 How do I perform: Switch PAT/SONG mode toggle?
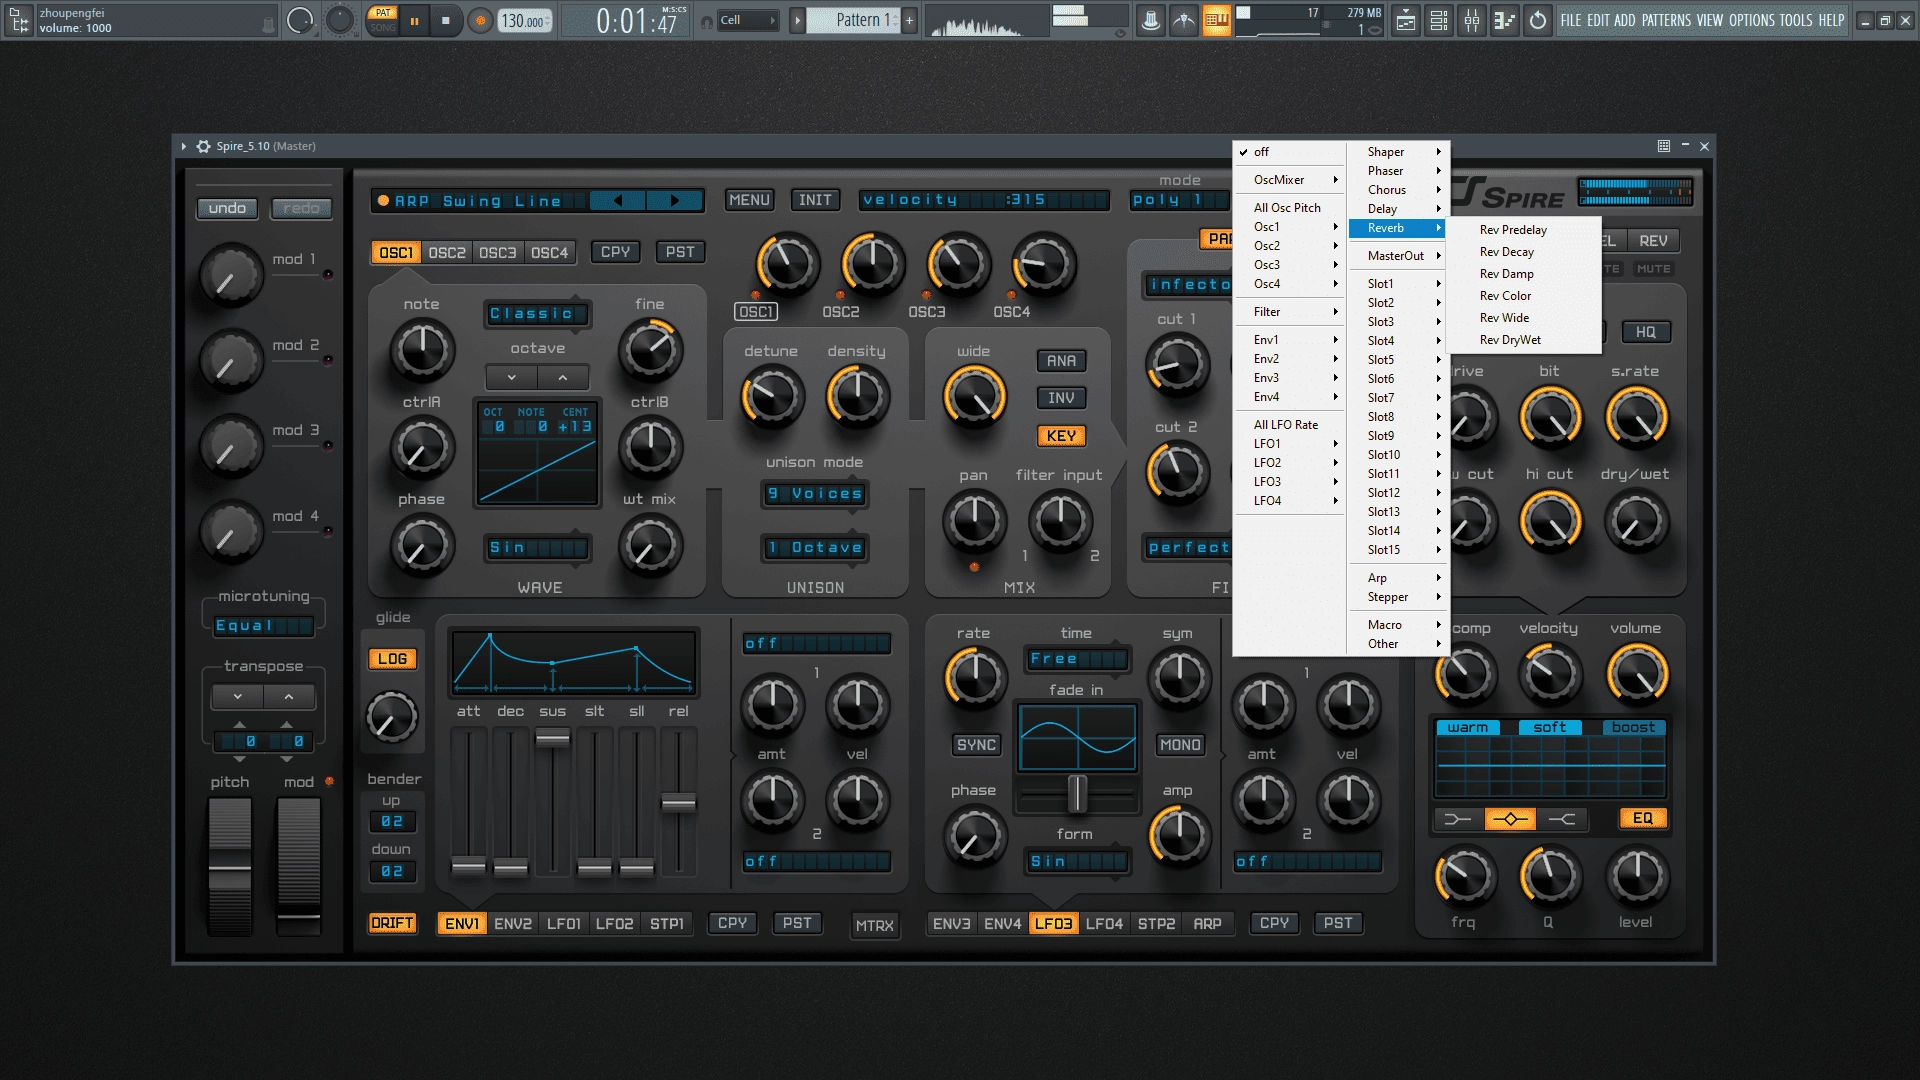click(383, 20)
